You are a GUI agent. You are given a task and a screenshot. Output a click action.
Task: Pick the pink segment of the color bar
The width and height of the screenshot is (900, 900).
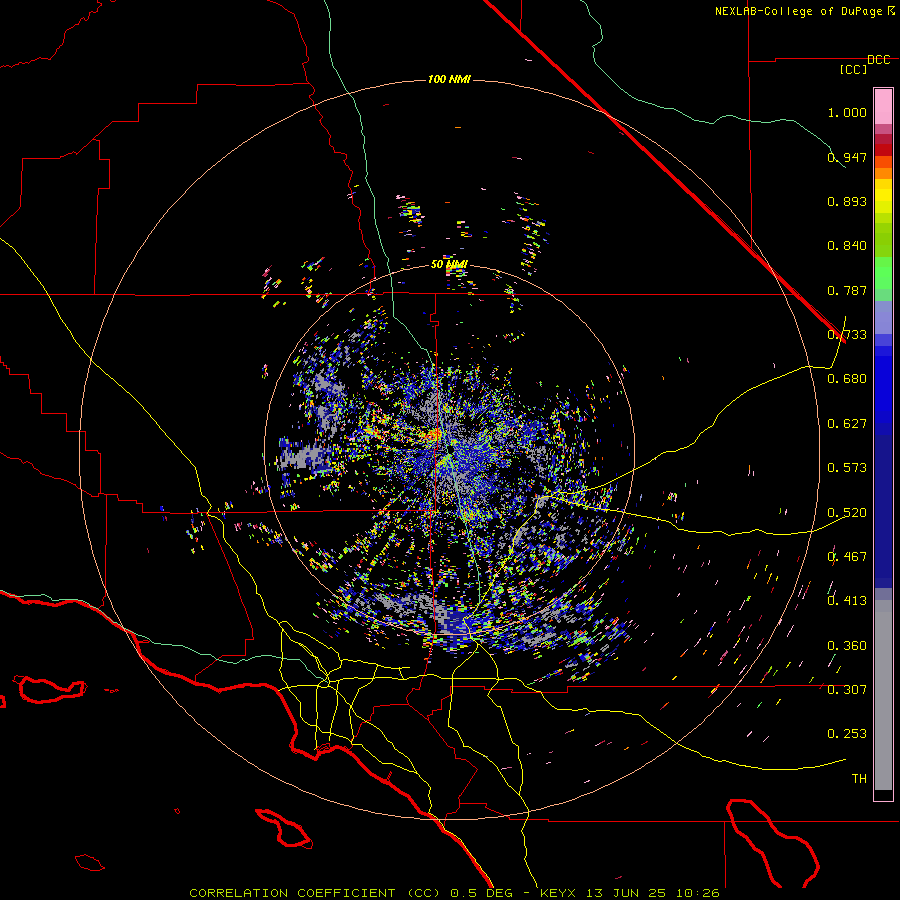click(x=883, y=107)
